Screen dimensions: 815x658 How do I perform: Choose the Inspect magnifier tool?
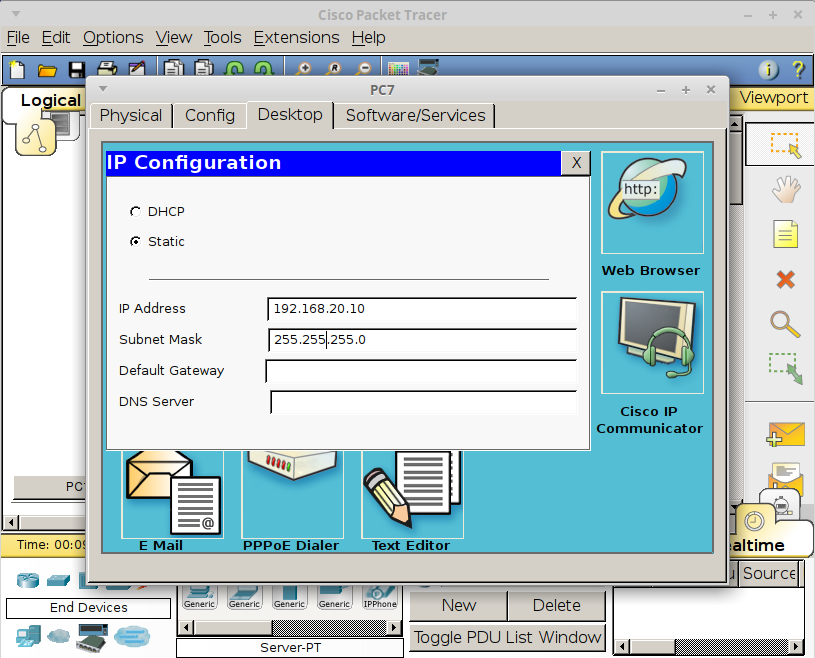[x=785, y=325]
